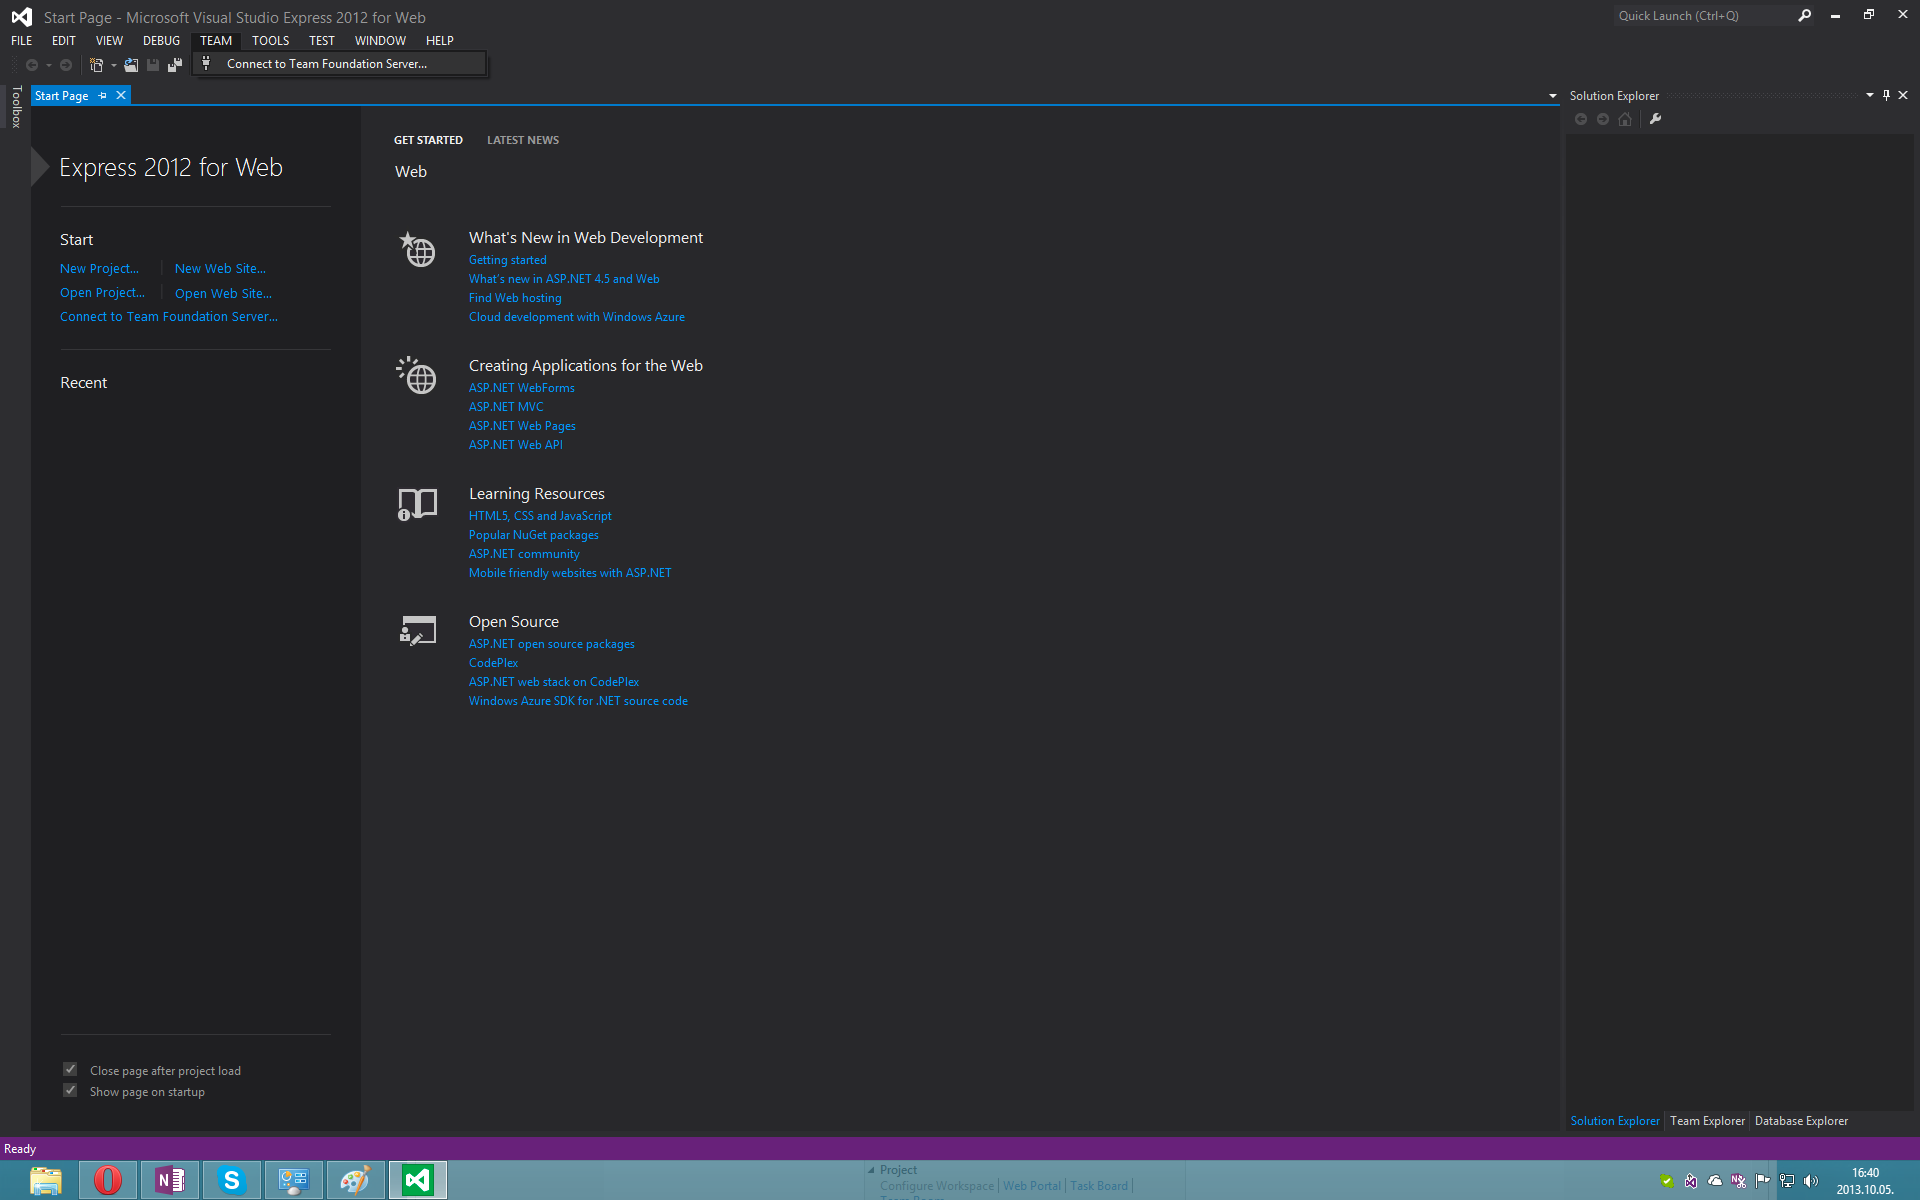Toggle Solution Explorer auto-hide pin

[x=1887, y=95]
